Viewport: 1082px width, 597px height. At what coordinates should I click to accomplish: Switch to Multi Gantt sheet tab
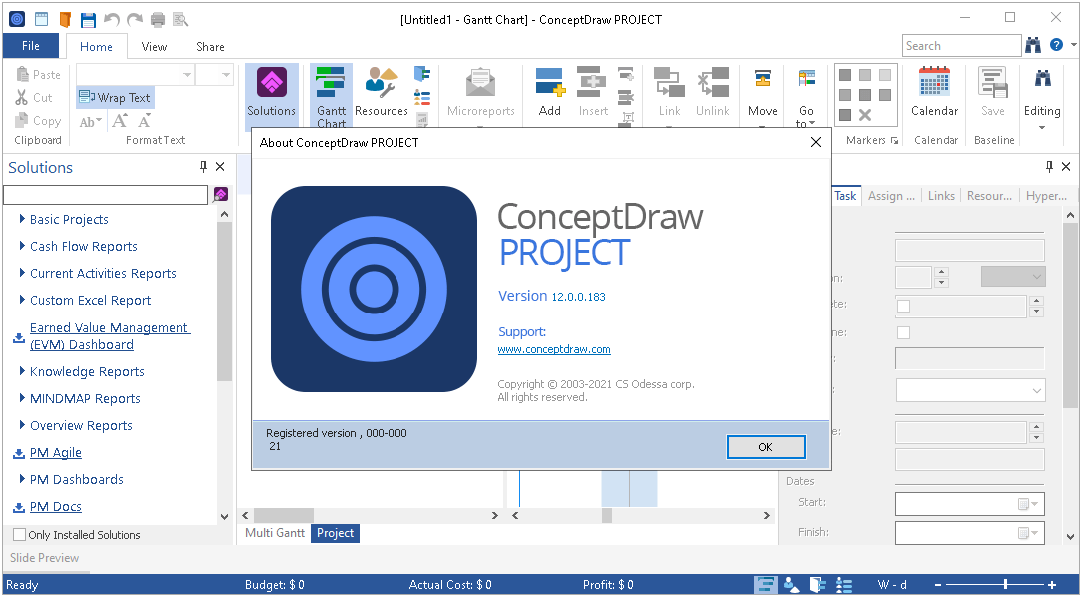(x=275, y=533)
